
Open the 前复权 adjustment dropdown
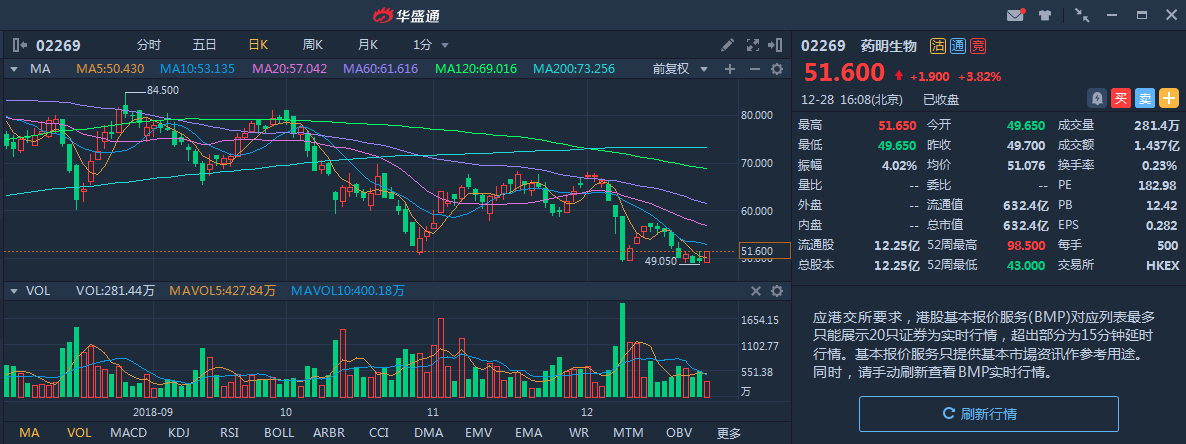point(680,69)
